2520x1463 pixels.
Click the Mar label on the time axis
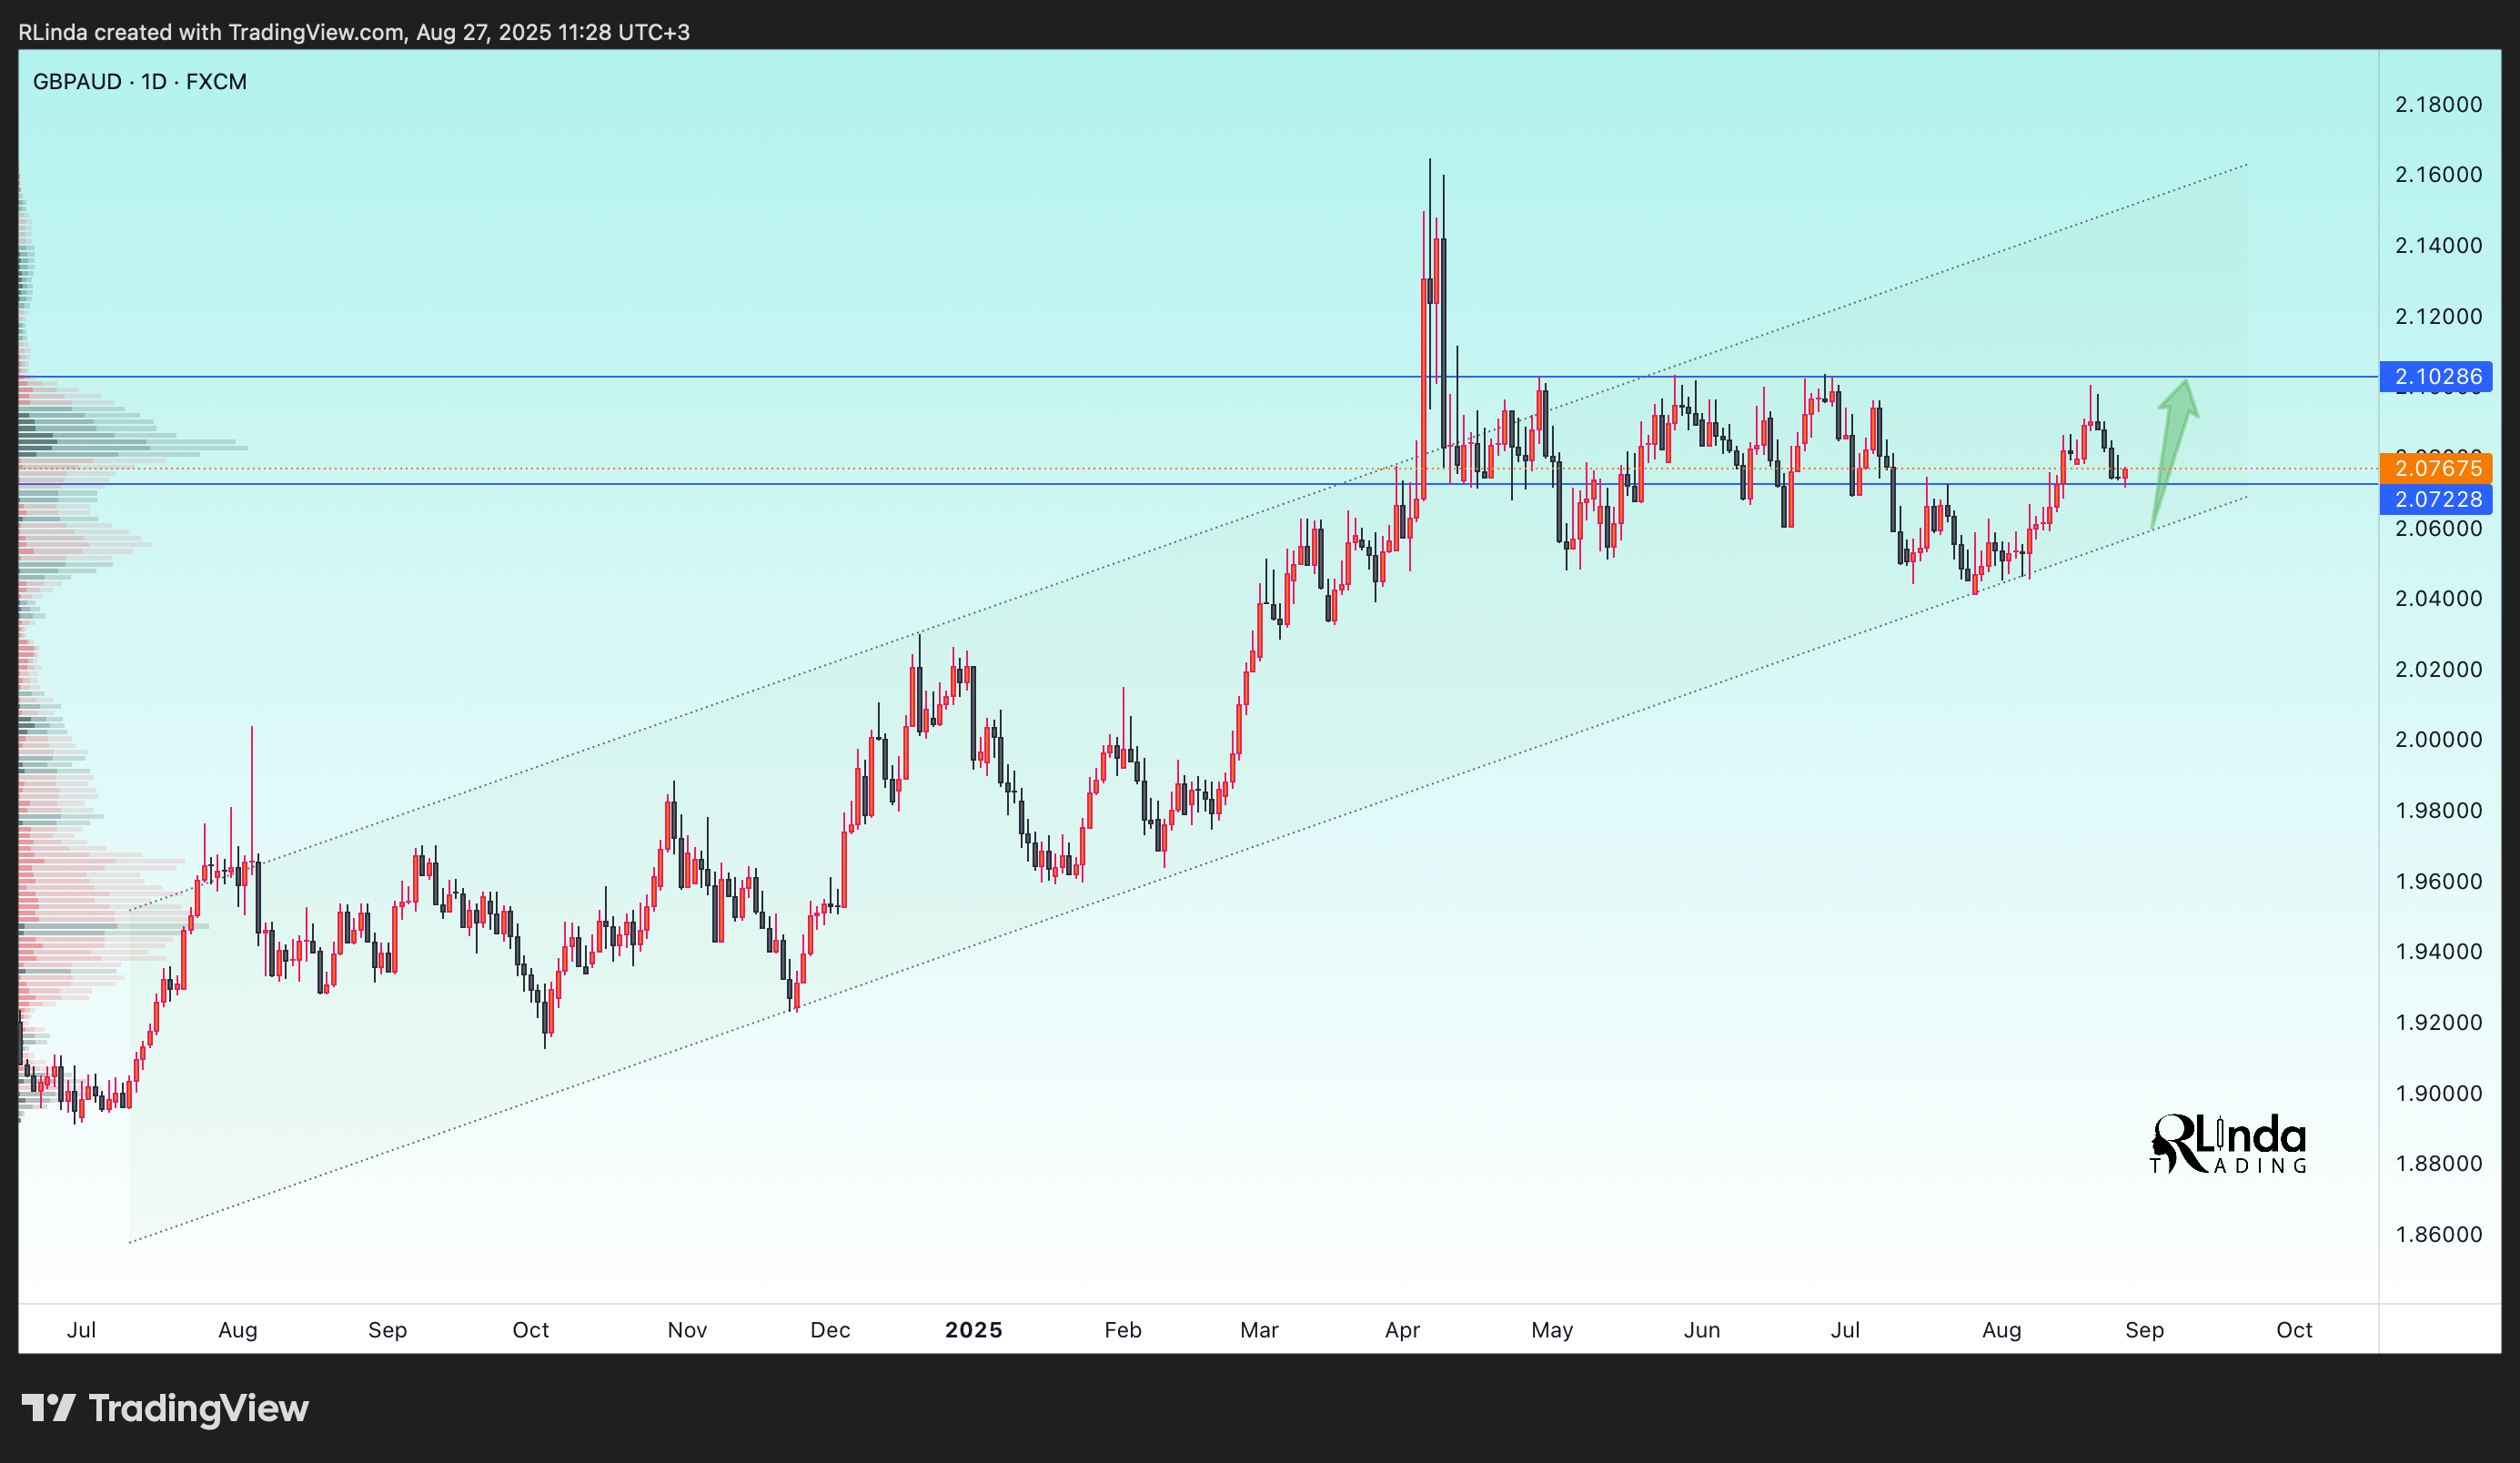(1259, 1330)
